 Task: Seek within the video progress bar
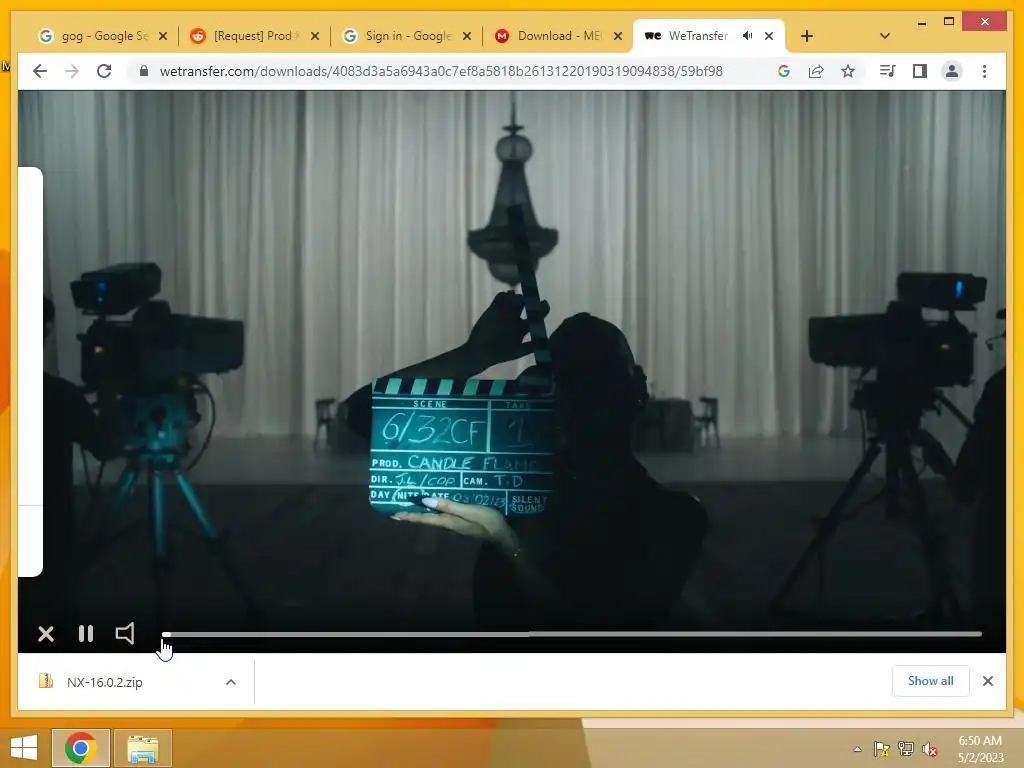tap(572, 634)
